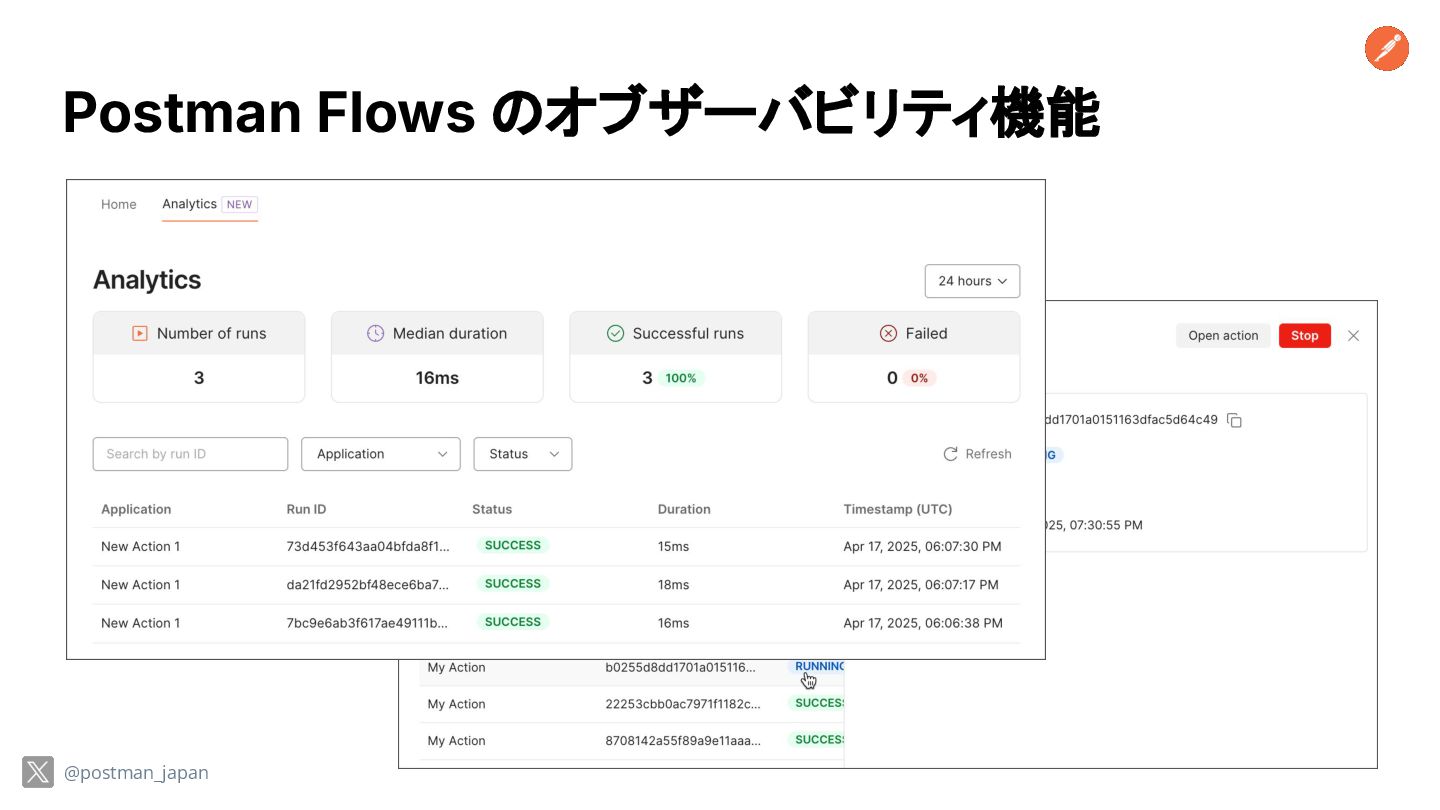Copy the run ID with copy icon
The width and height of the screenshot is (1440, 810).
1235,421
